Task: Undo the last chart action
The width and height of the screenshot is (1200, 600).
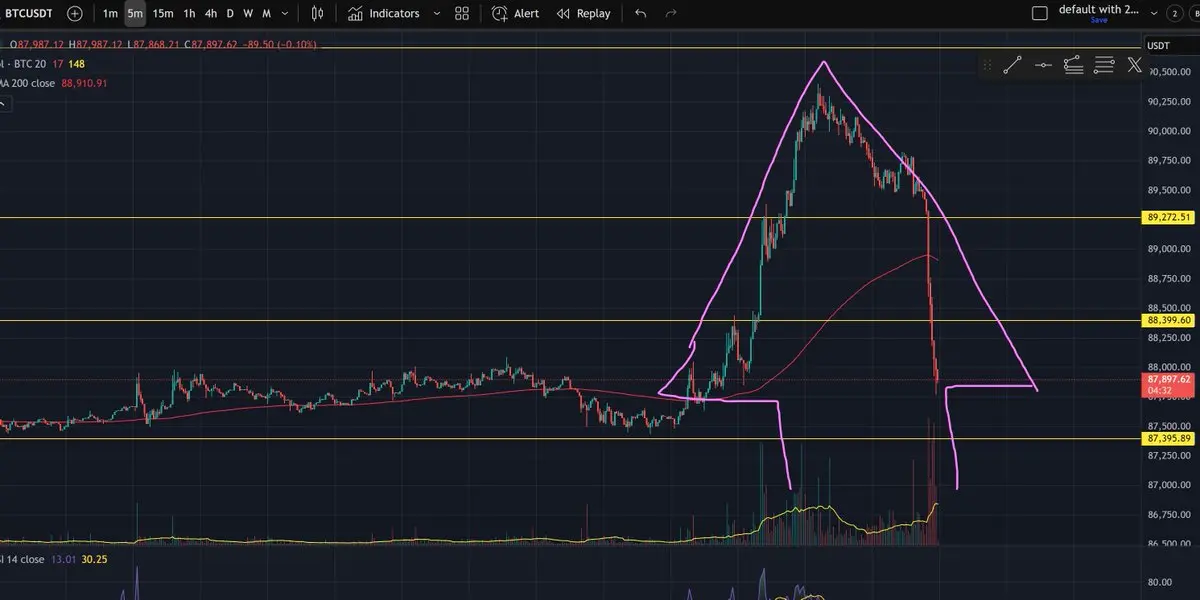Action: (641, 14)
